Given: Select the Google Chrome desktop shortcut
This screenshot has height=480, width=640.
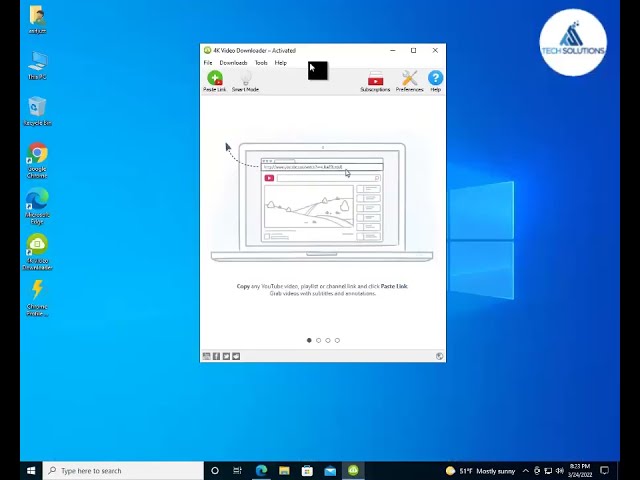Looking at the screenshot, I should click(37, 160).
